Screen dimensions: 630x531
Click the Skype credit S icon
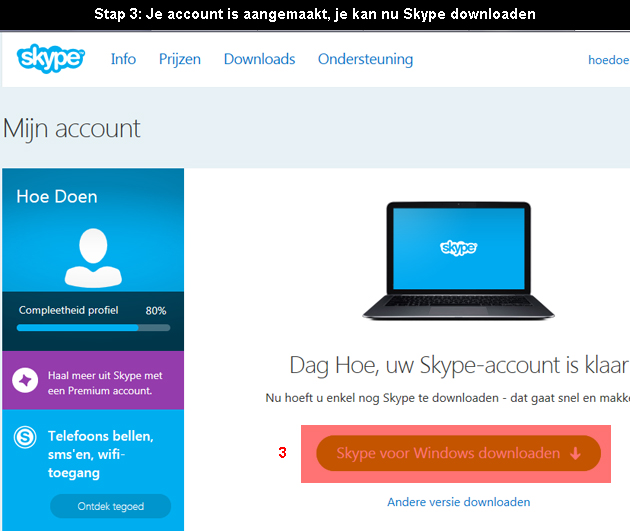point(25,437)
